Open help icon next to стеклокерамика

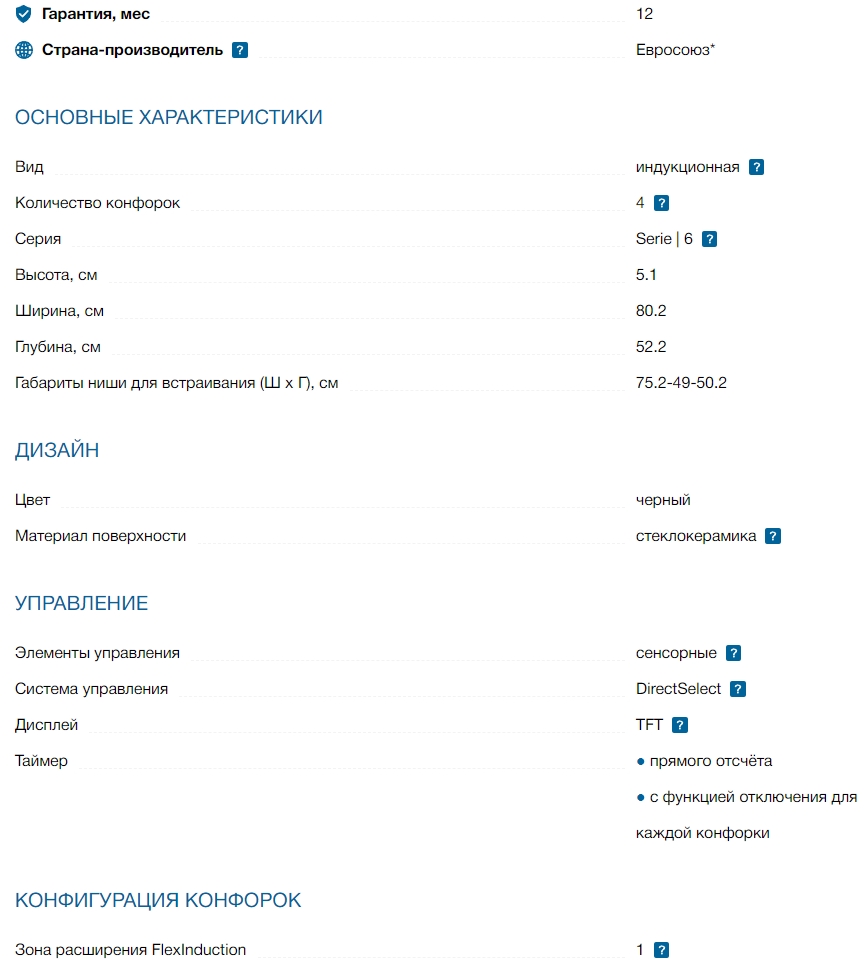(x=773, y=537)
